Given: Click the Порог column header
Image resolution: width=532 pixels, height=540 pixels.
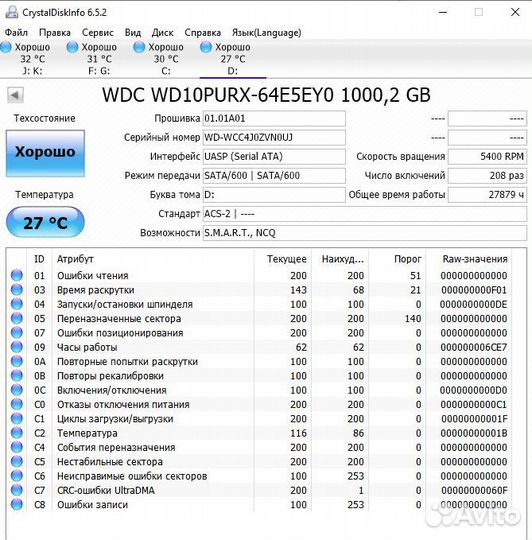Looking at the screenshot, I should click(397, 259).
